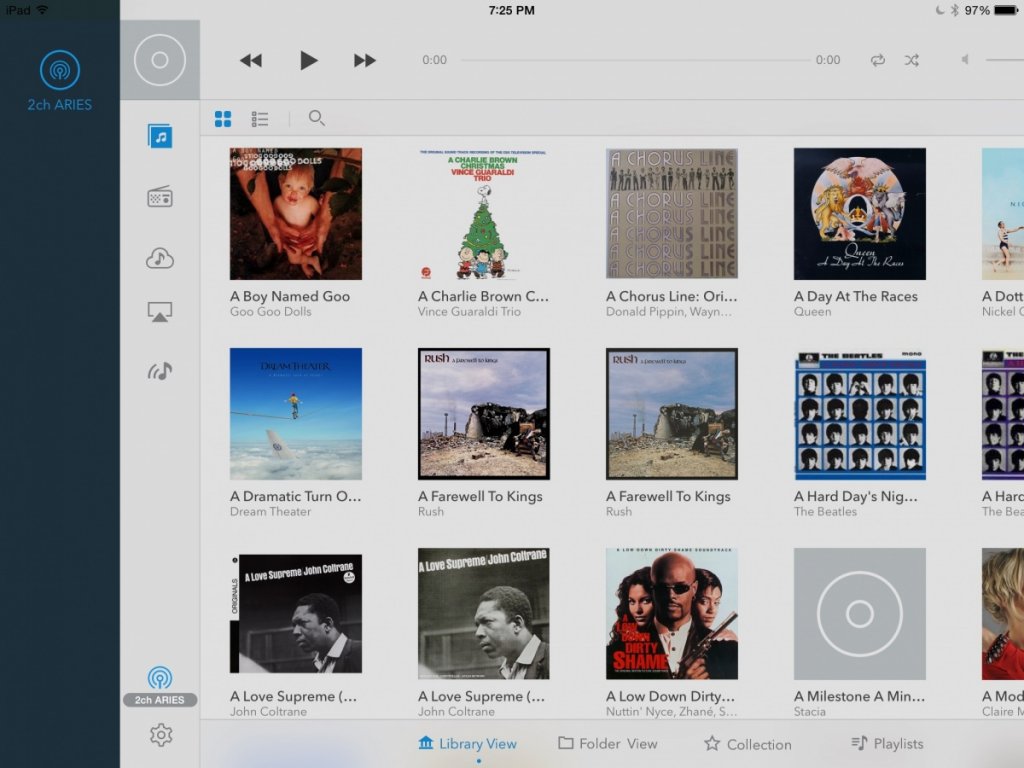The width and height of the screenshot is (1024, 768).
Task: Open the AirPlay source in the sidebar
Action: click(x=160, y=312)
